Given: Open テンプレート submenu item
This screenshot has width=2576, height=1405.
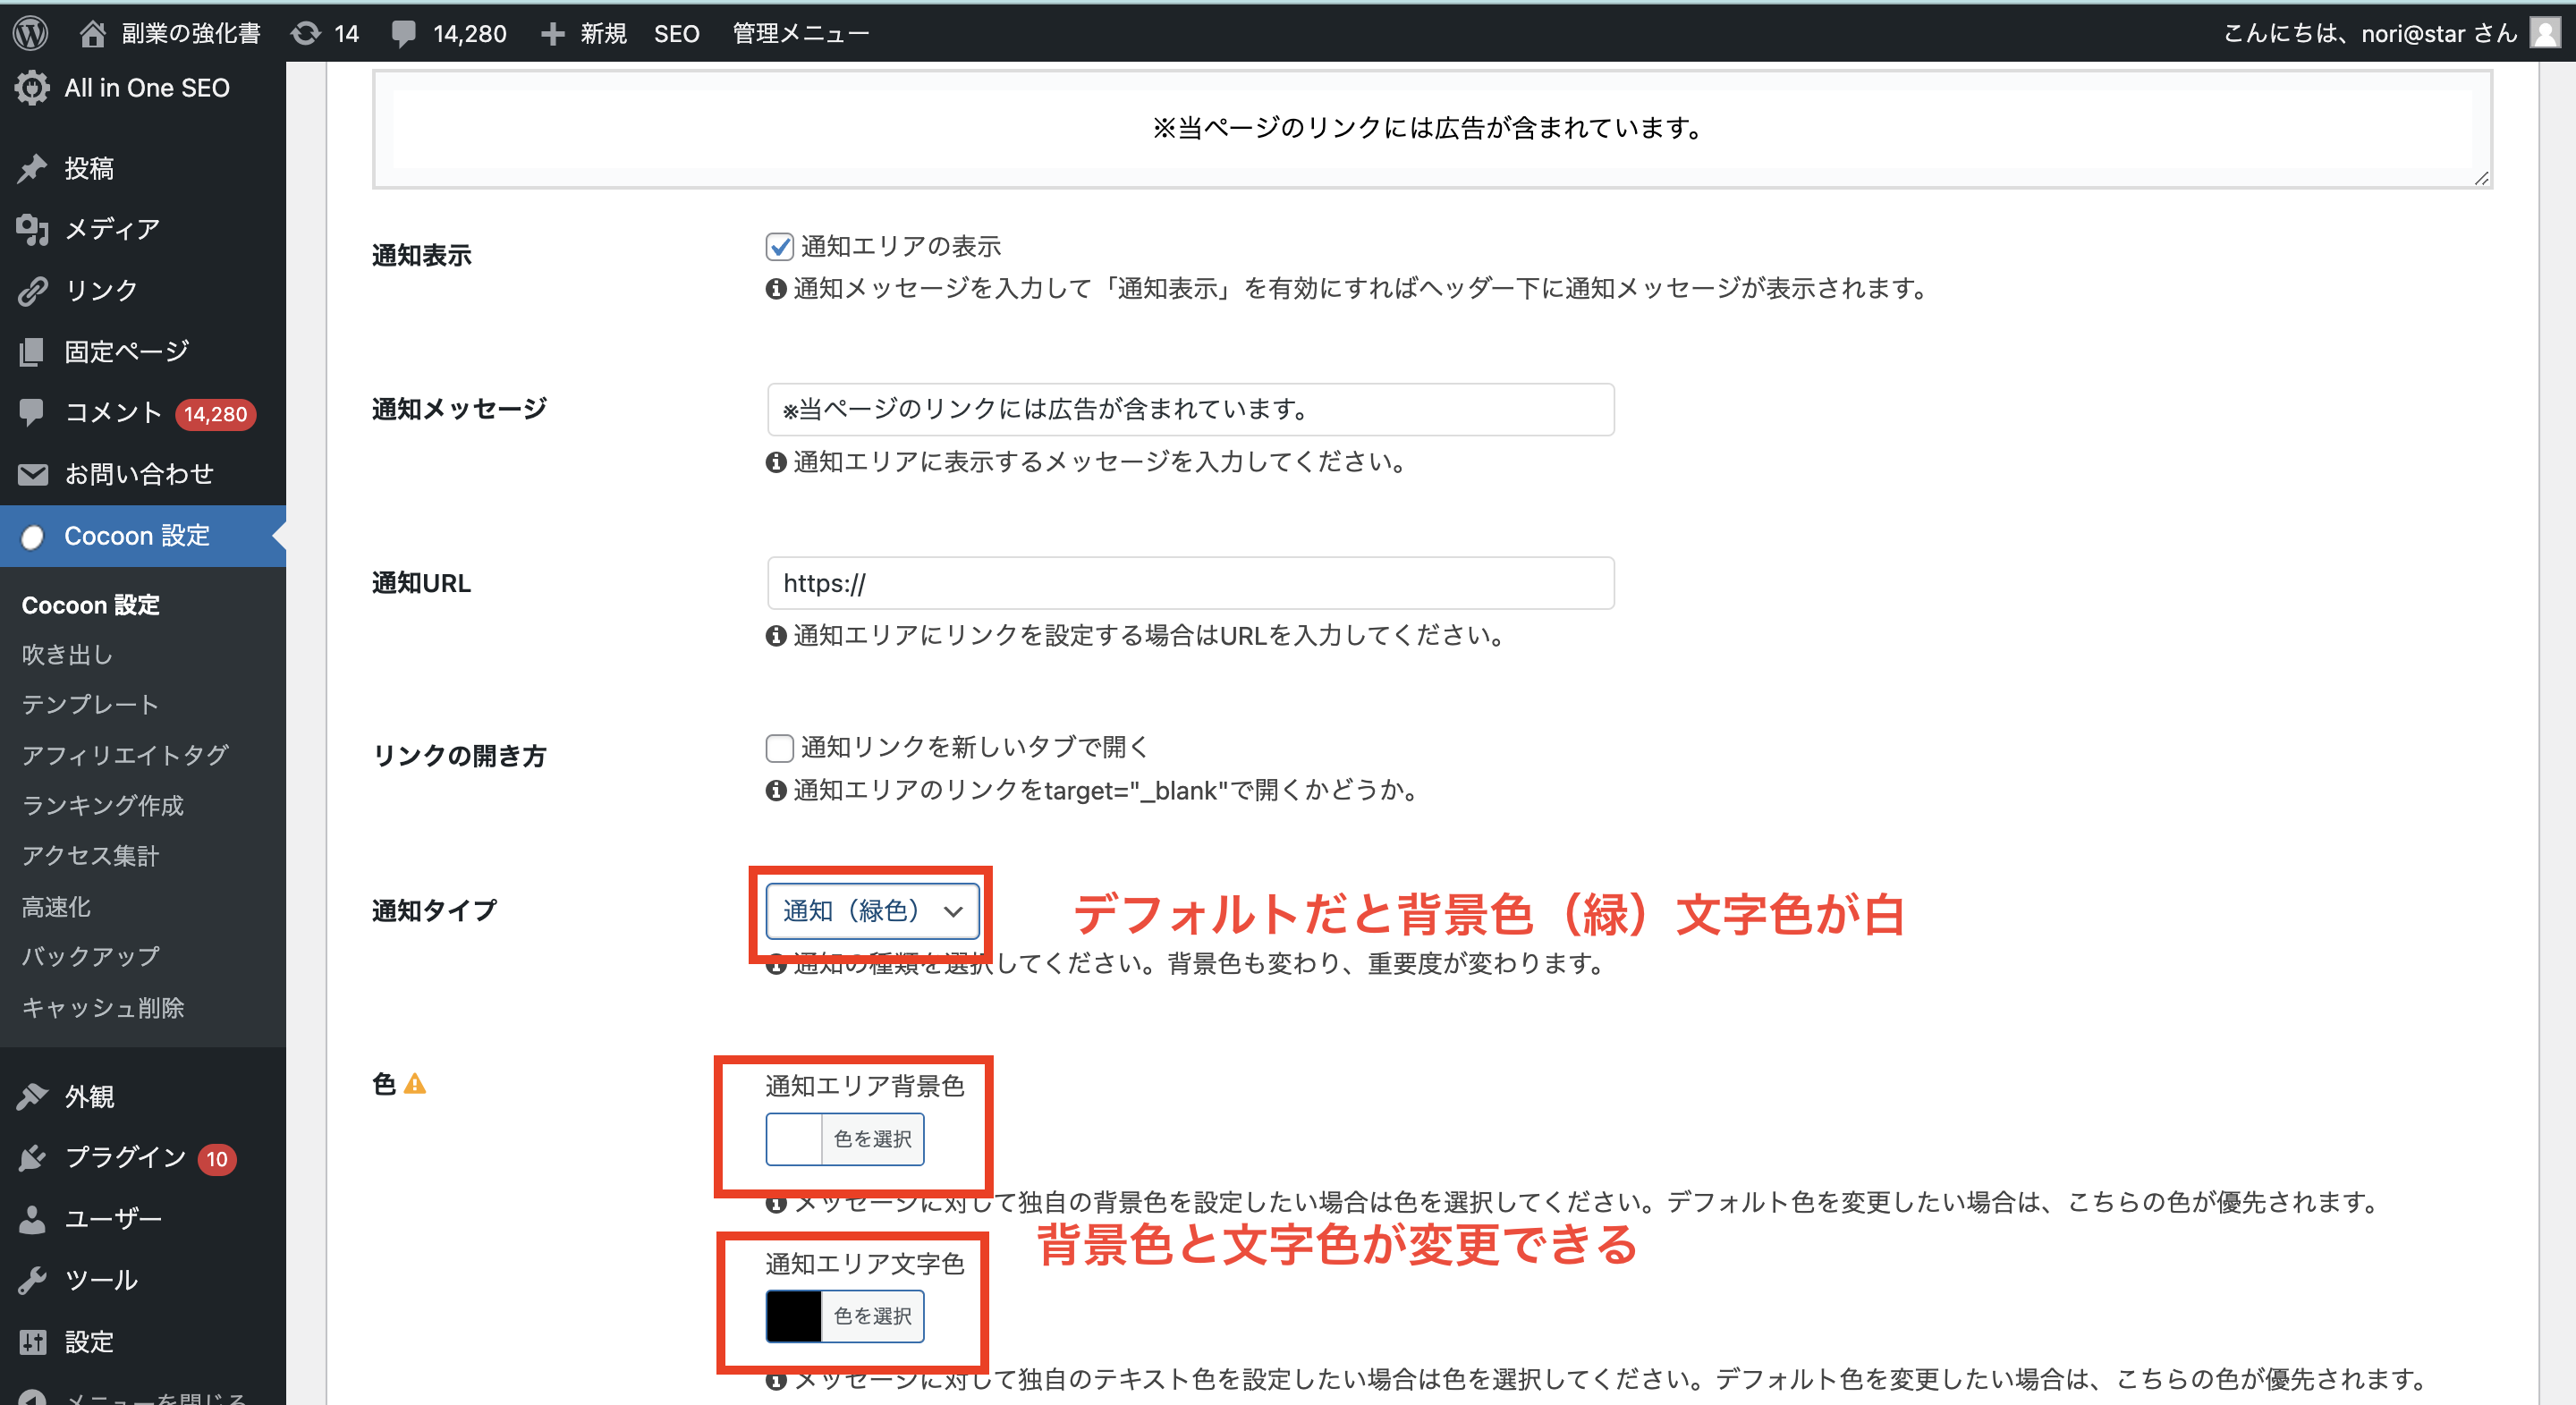Looking at the screenshot, I should pyautogui.click(x=90, y=704).
